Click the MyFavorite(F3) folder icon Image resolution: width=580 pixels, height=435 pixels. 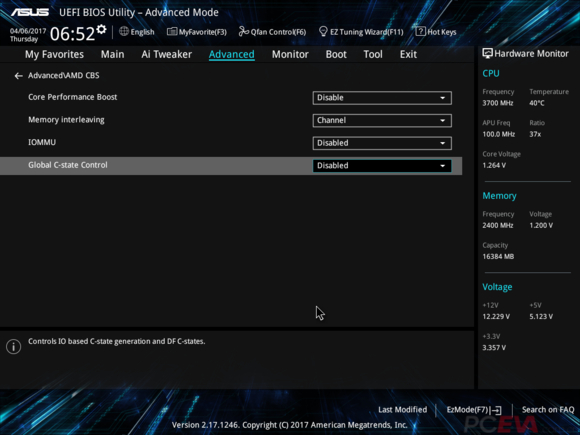coord(172,32)
